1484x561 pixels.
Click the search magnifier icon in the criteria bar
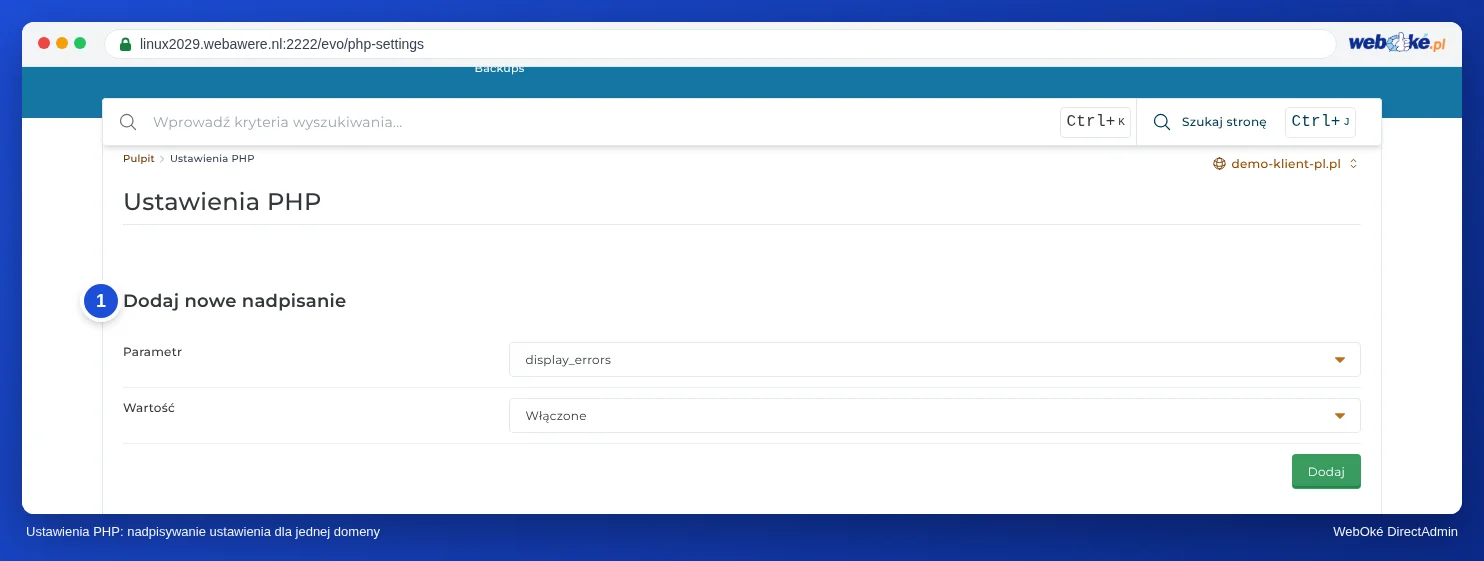pos(128,122)
